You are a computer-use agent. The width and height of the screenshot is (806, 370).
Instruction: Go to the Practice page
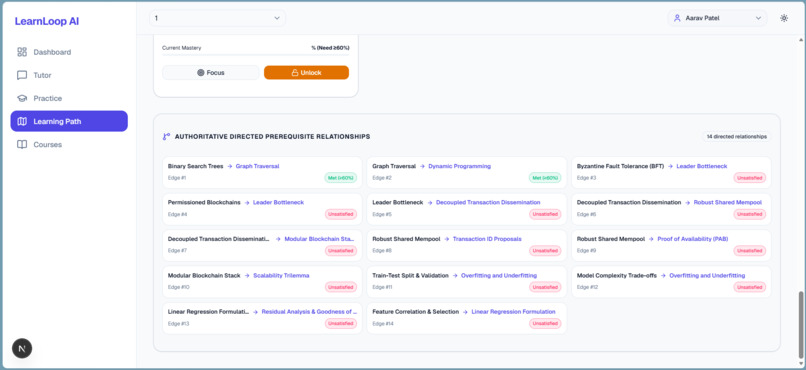point(69,98)
